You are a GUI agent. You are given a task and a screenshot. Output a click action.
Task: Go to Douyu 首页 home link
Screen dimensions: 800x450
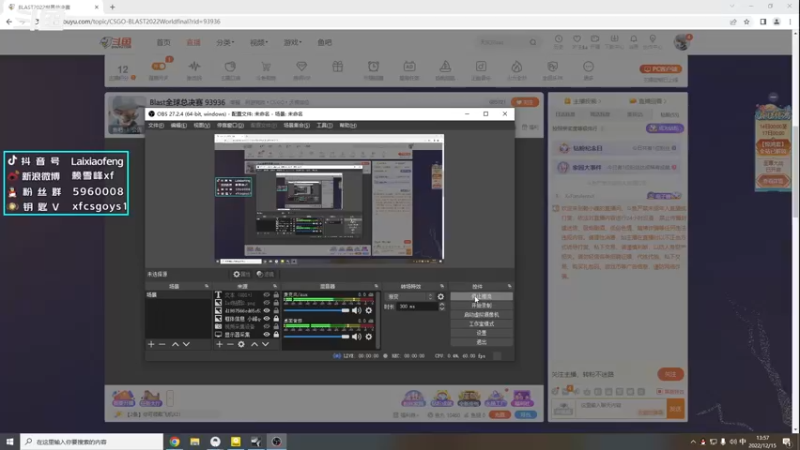(163, 42)
